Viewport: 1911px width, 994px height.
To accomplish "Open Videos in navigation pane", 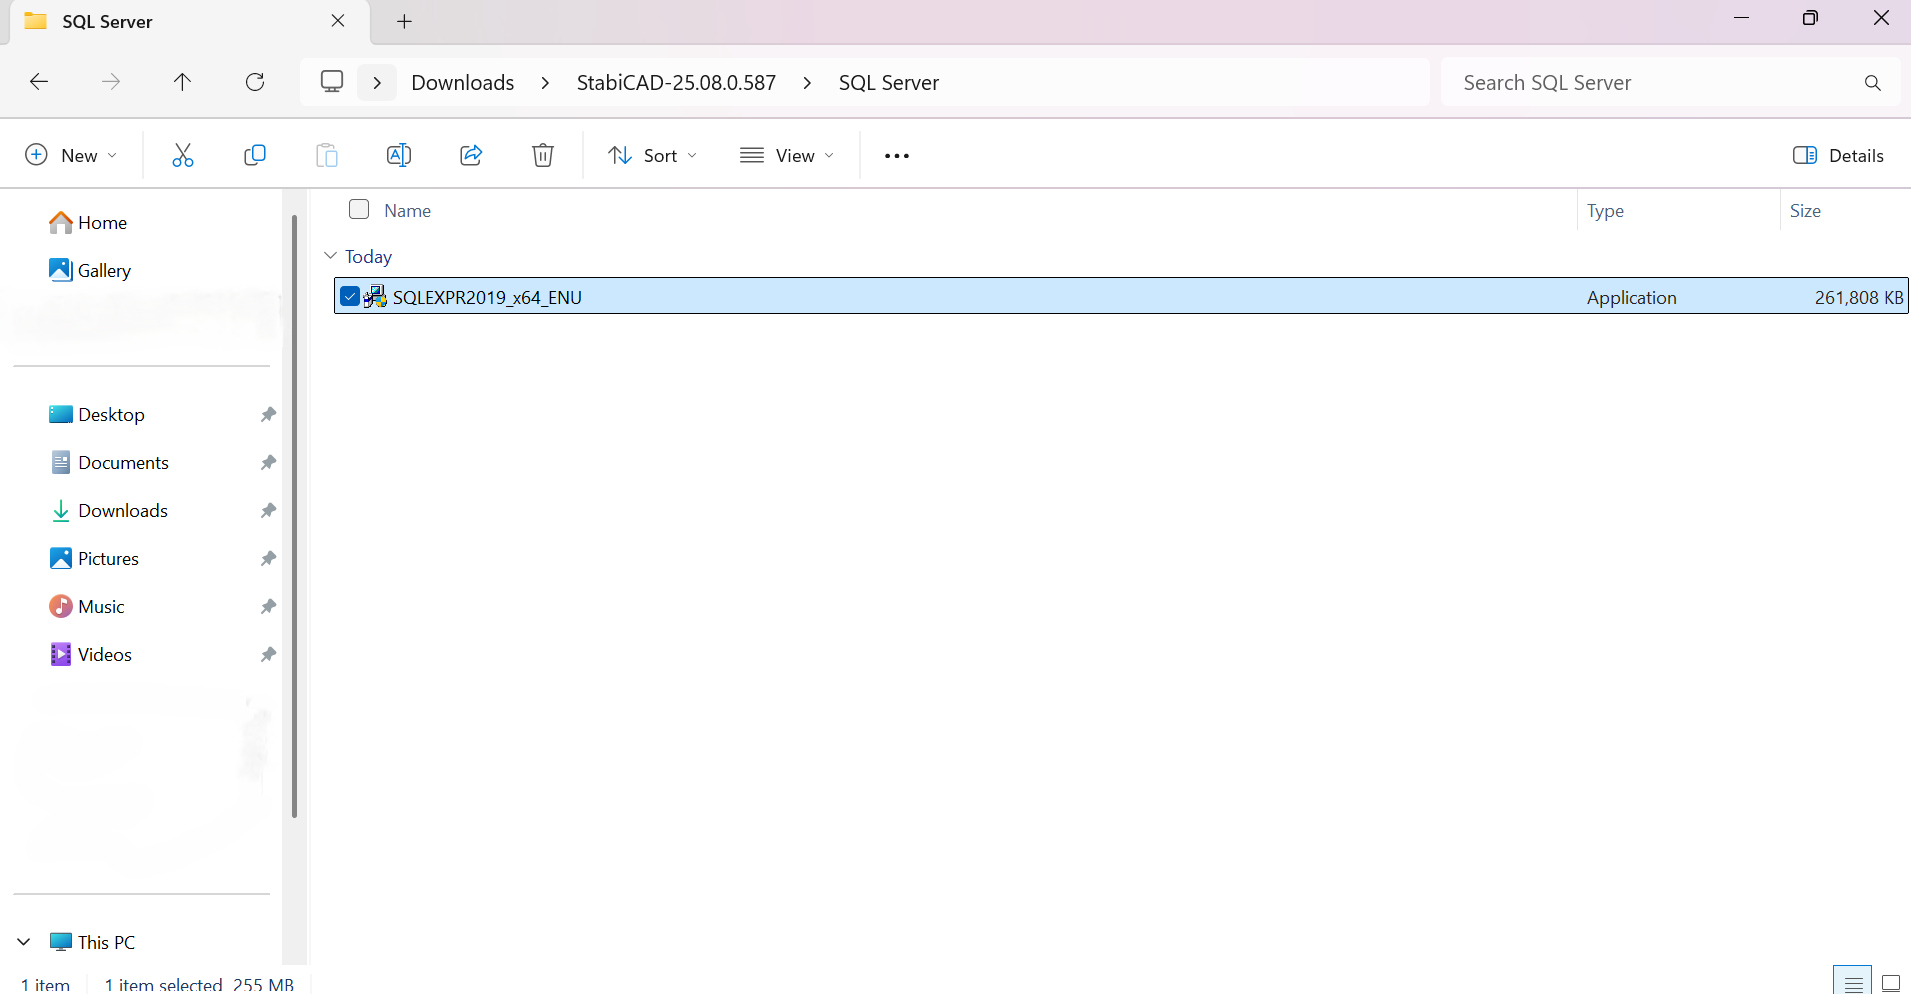I will pyautogui.click(x=91, y=654).
